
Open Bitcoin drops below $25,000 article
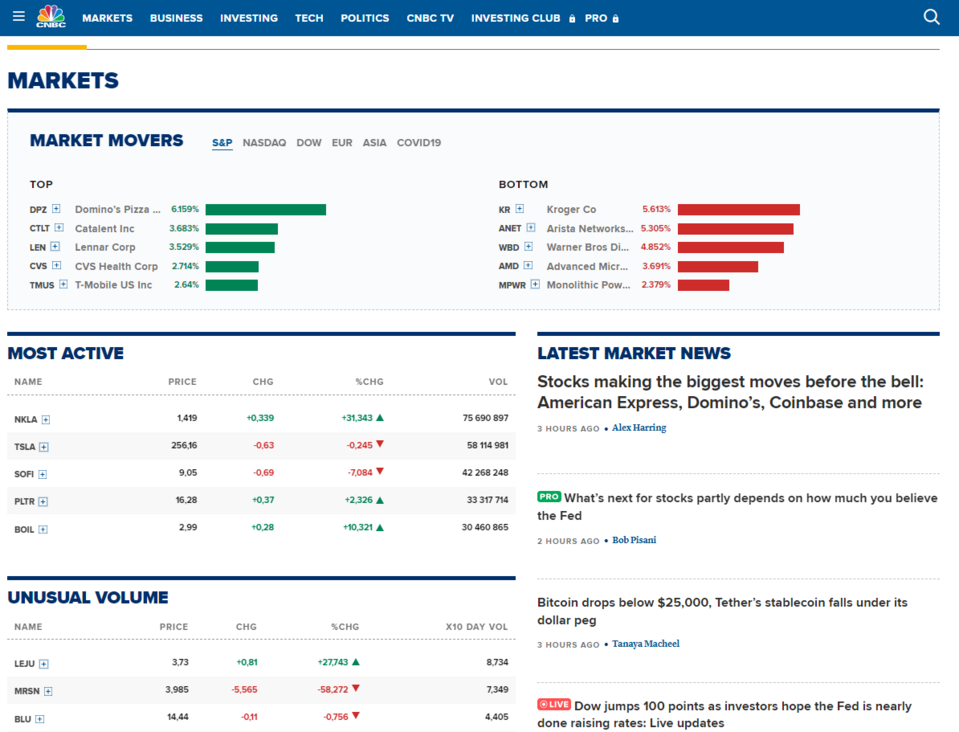click(722, 611)
